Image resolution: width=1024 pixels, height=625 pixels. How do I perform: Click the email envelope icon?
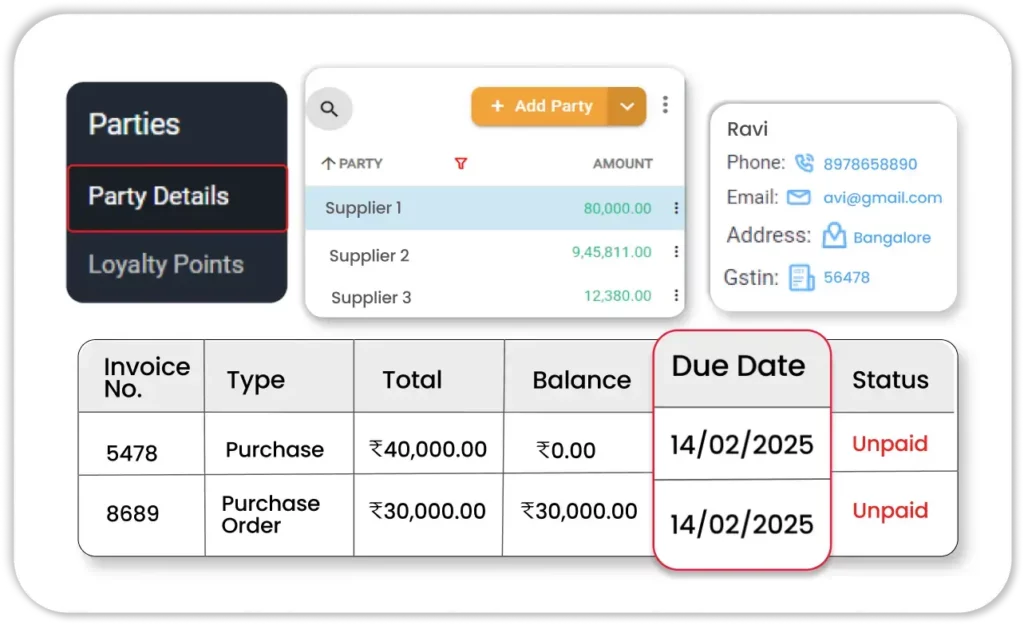pos(798,198)
